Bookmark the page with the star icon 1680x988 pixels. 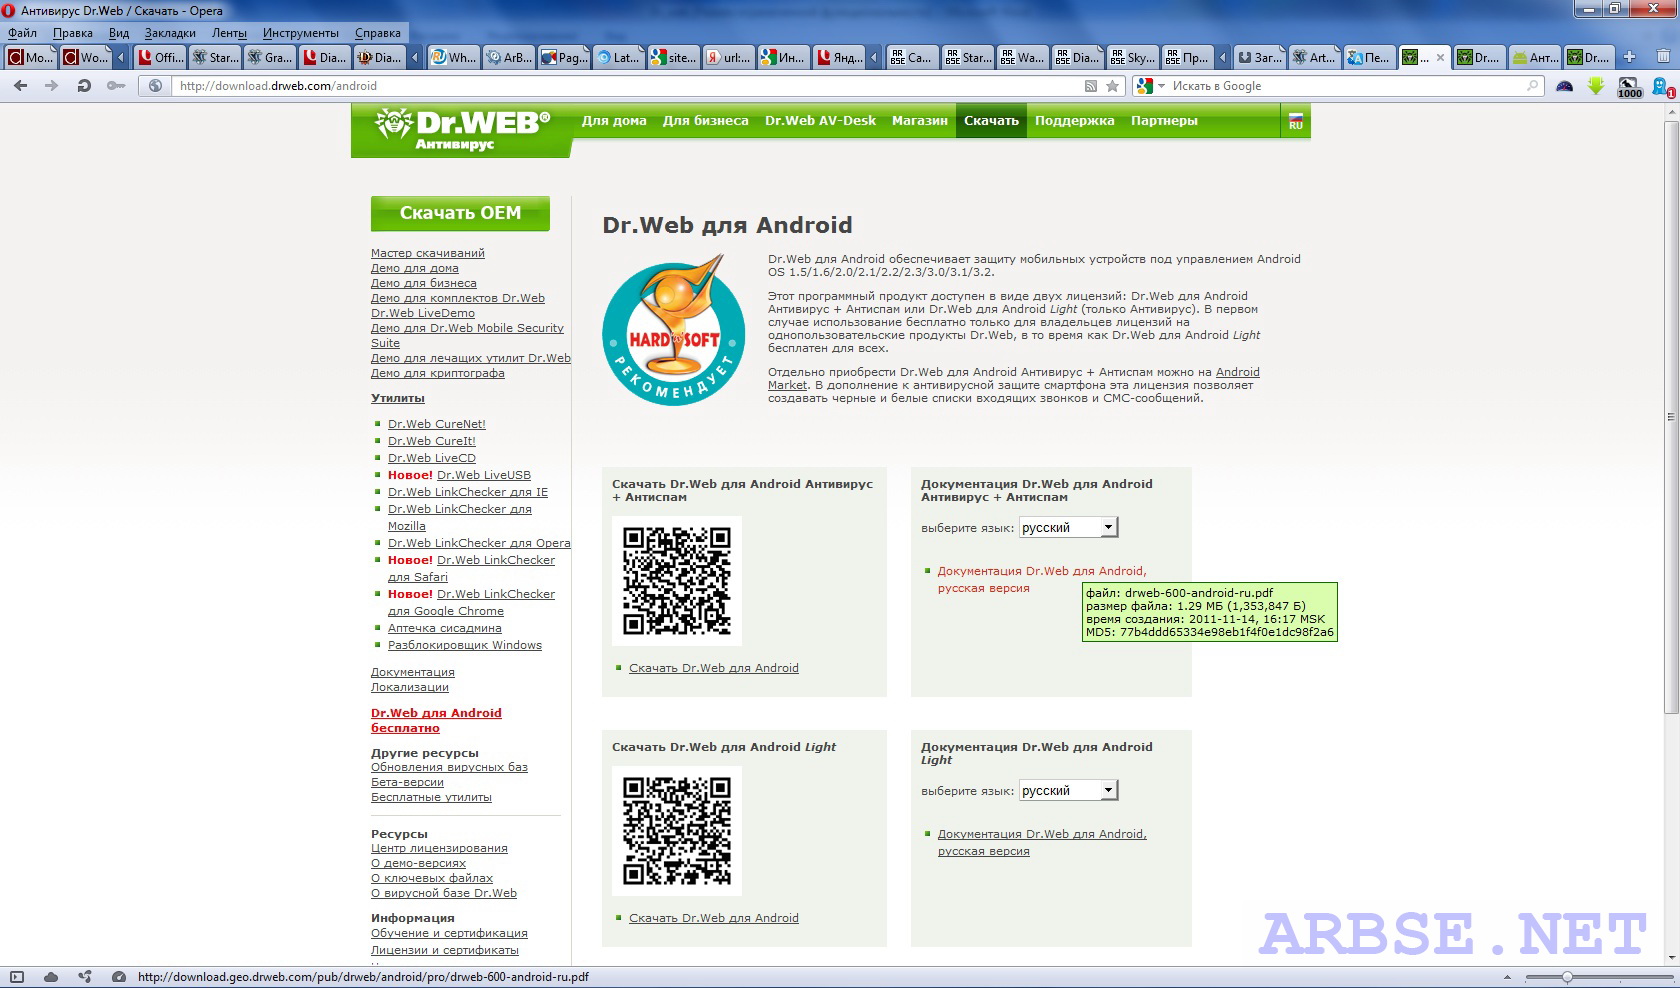(1112, 86)
